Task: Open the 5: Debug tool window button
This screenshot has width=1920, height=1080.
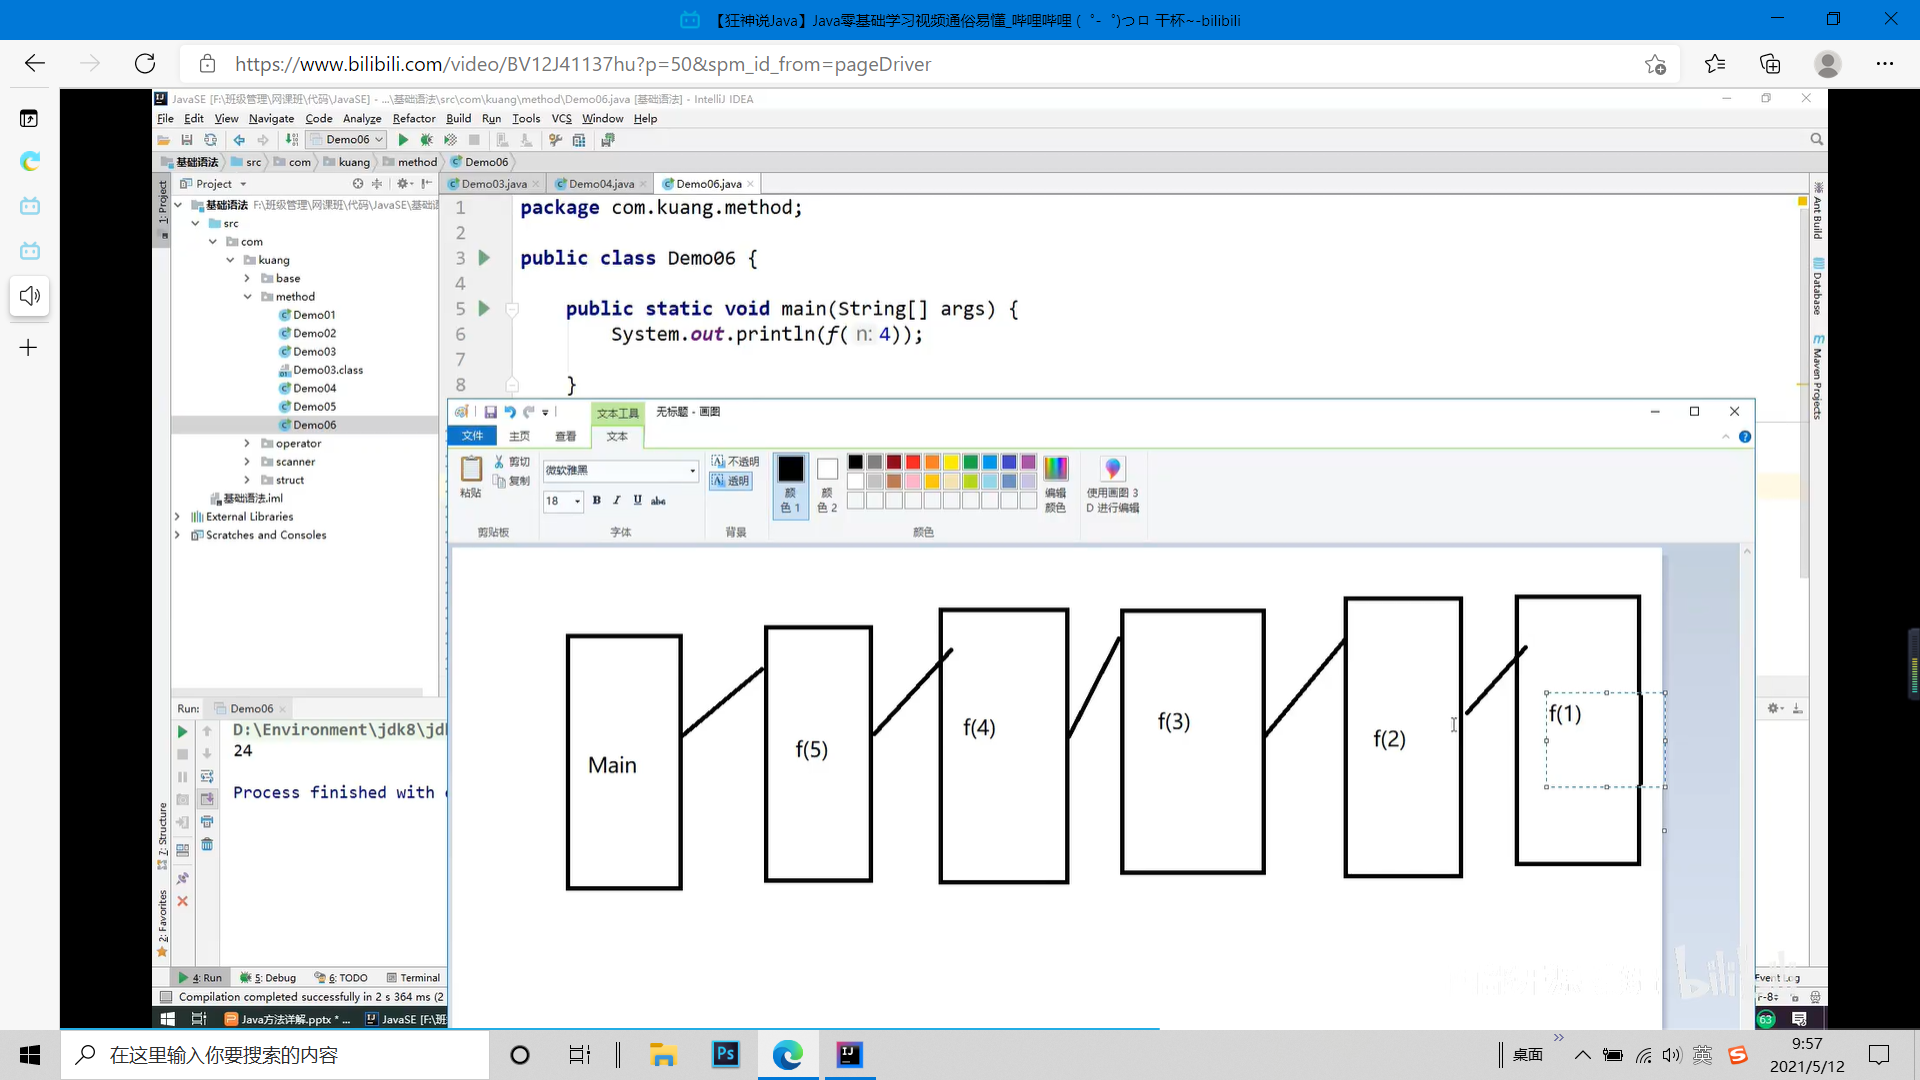Action: pyautogui.click(x=269, y=978)
